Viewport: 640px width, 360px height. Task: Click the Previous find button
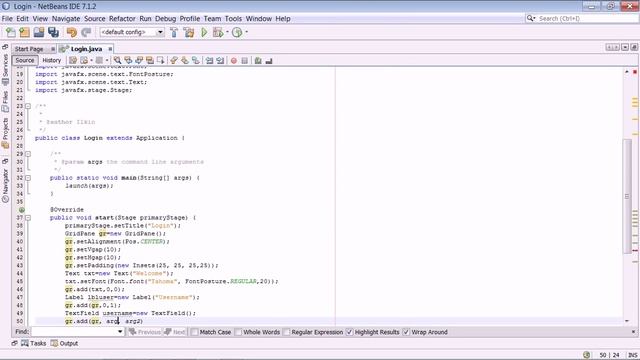[145, 332]
